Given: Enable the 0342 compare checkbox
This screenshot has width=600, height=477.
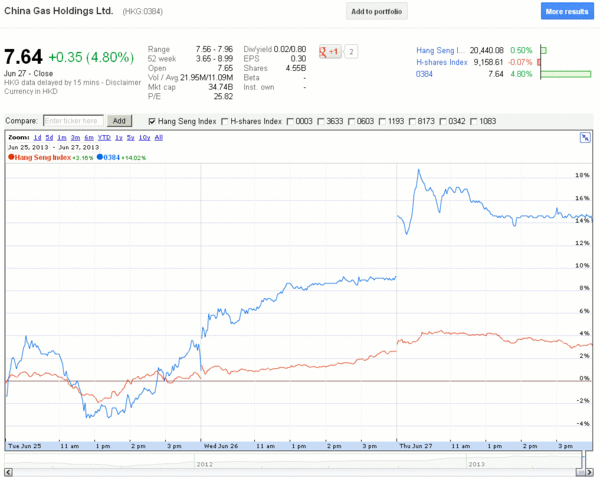Looking at the screenshot, I should point(443,121).
